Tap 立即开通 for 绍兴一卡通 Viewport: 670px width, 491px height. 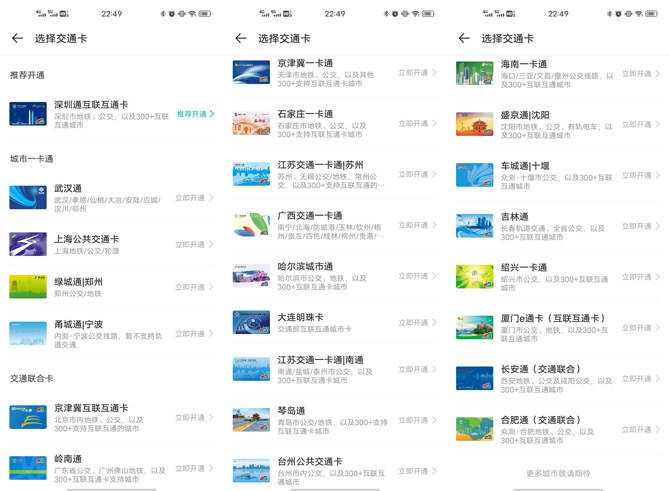point(641,277)
